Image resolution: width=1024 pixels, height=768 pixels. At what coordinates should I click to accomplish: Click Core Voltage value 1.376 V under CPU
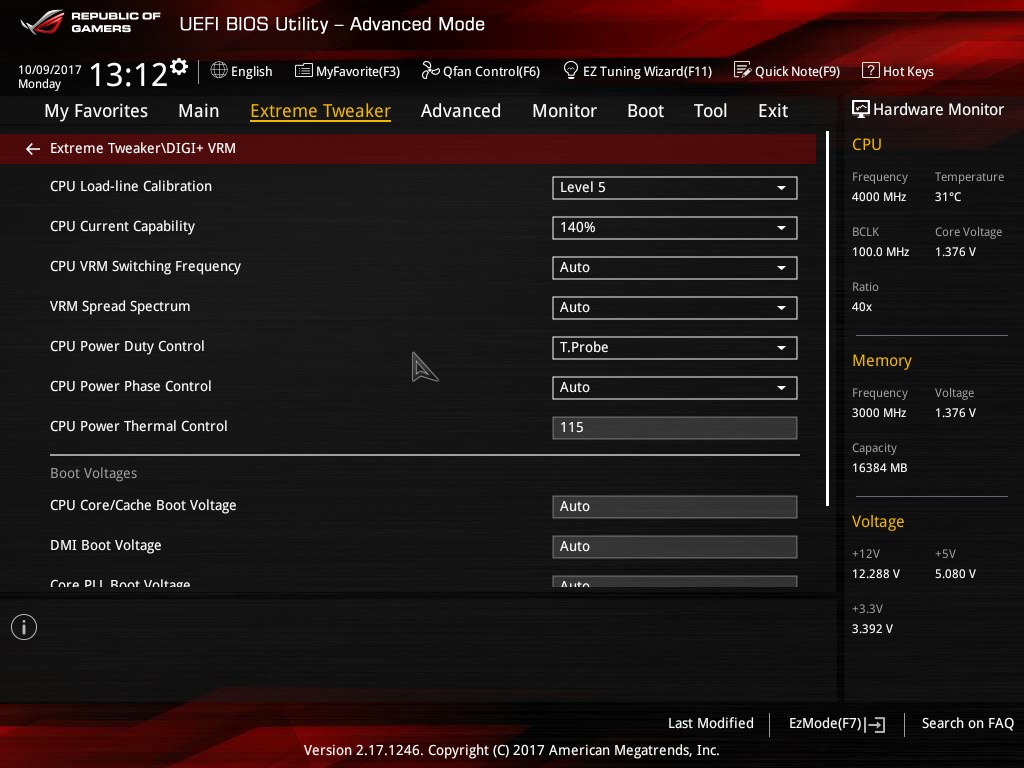pyautogui.click(x=955, y=251)
